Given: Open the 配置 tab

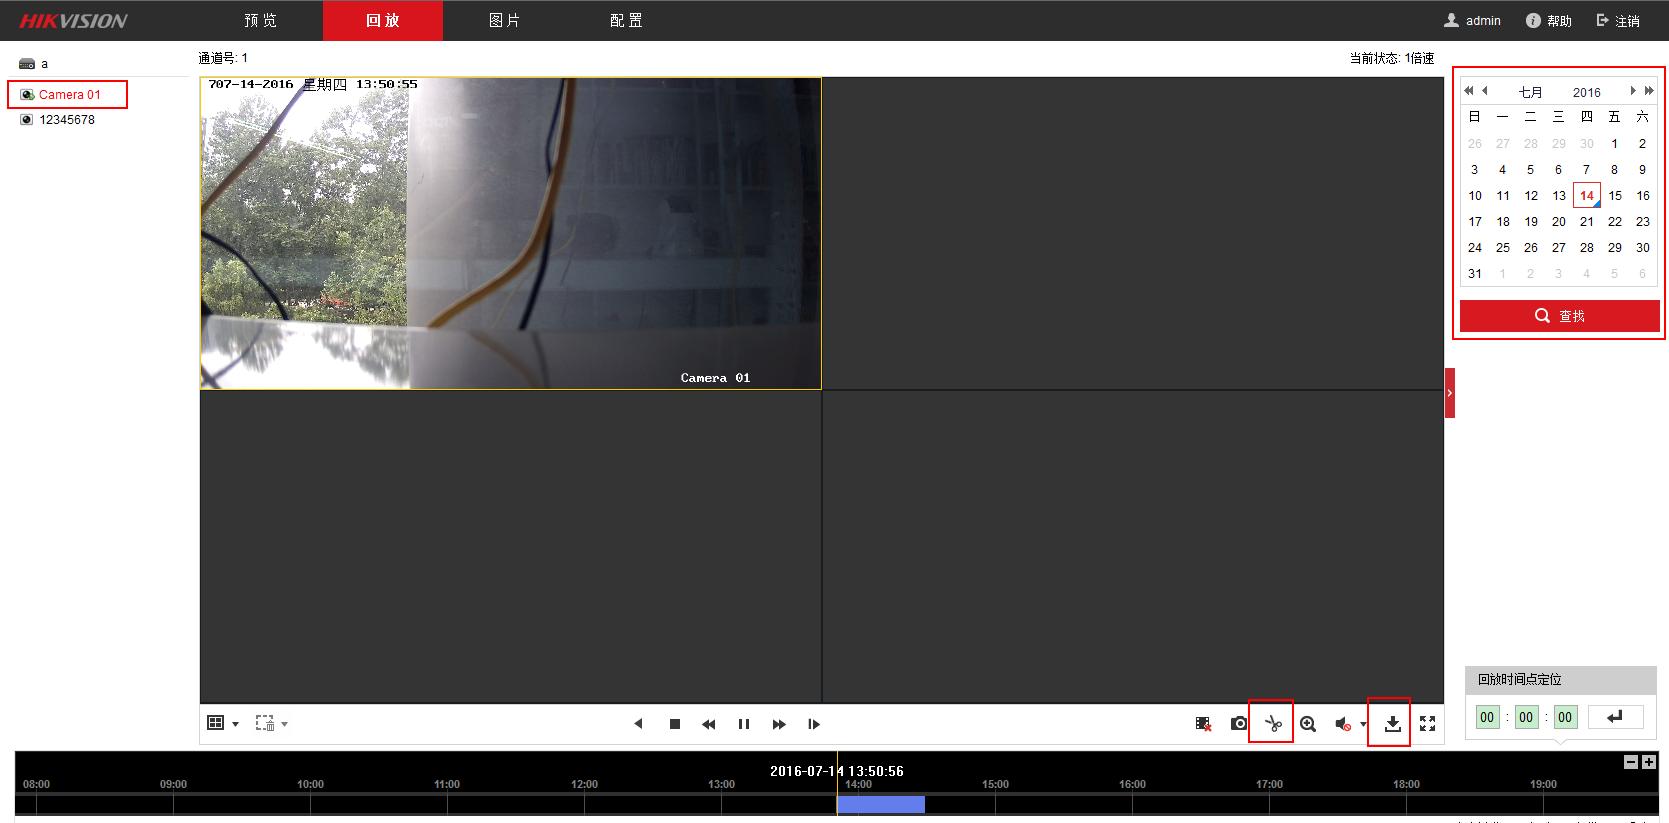Looking at the screenshot, I should [x=626, y=20].
